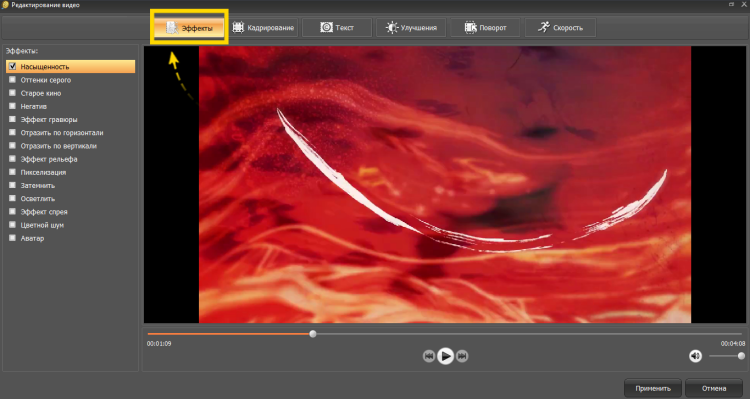Open the Эффекты tab

[189, 28]
